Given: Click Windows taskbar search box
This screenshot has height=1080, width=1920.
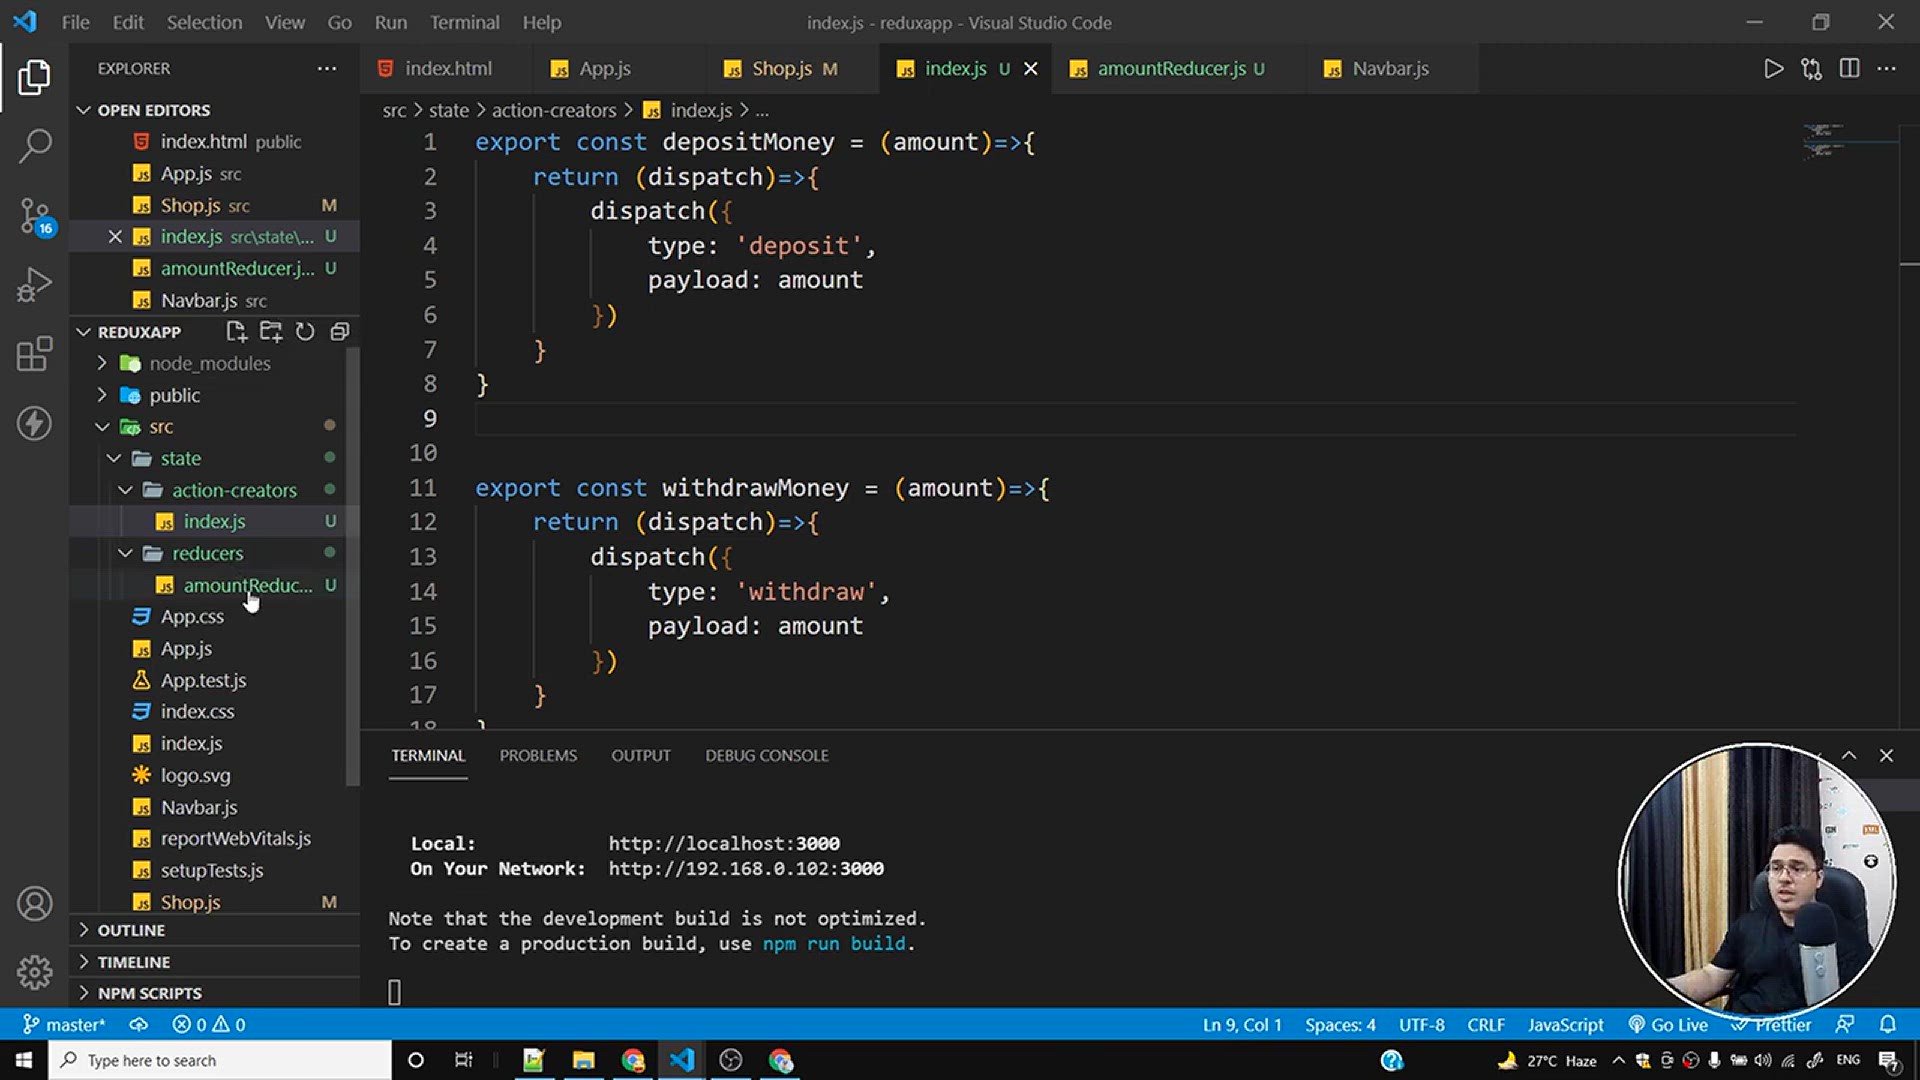Looking at the screenshot, I should pyautogui.click(x=220, y=1060).
